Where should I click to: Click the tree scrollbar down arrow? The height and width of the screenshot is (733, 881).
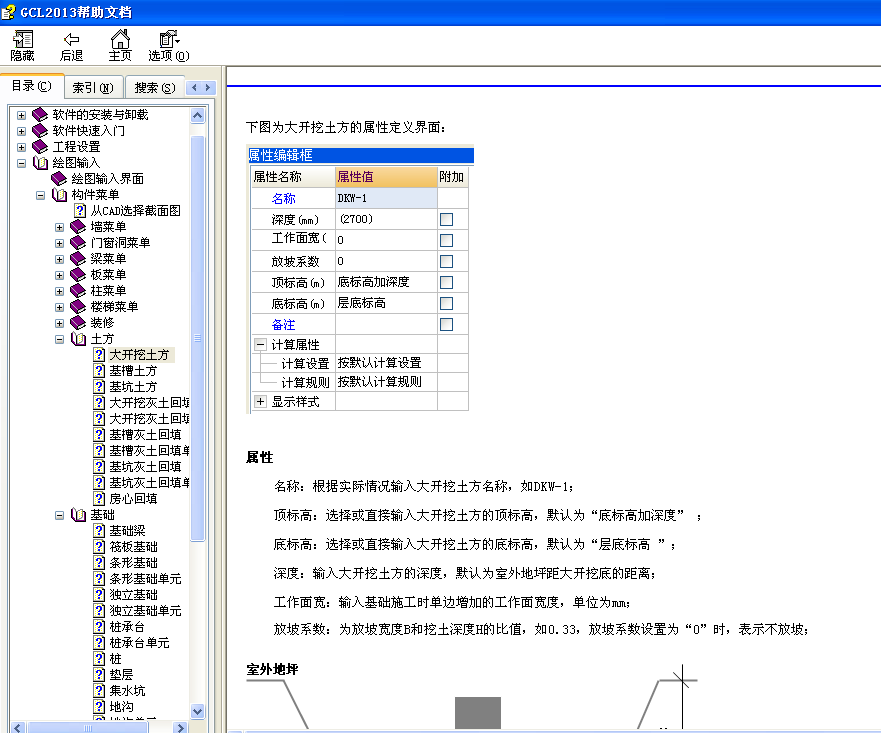pyautogui.click(x=197, y=711)
